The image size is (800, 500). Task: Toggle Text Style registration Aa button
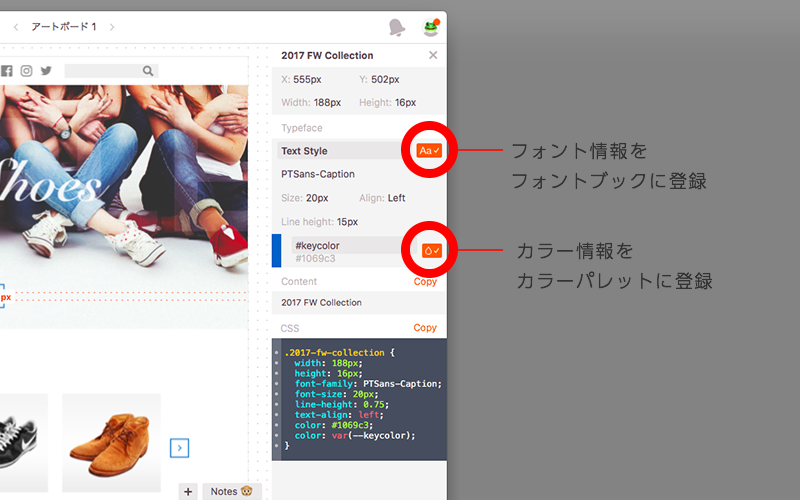click(429, 151)
